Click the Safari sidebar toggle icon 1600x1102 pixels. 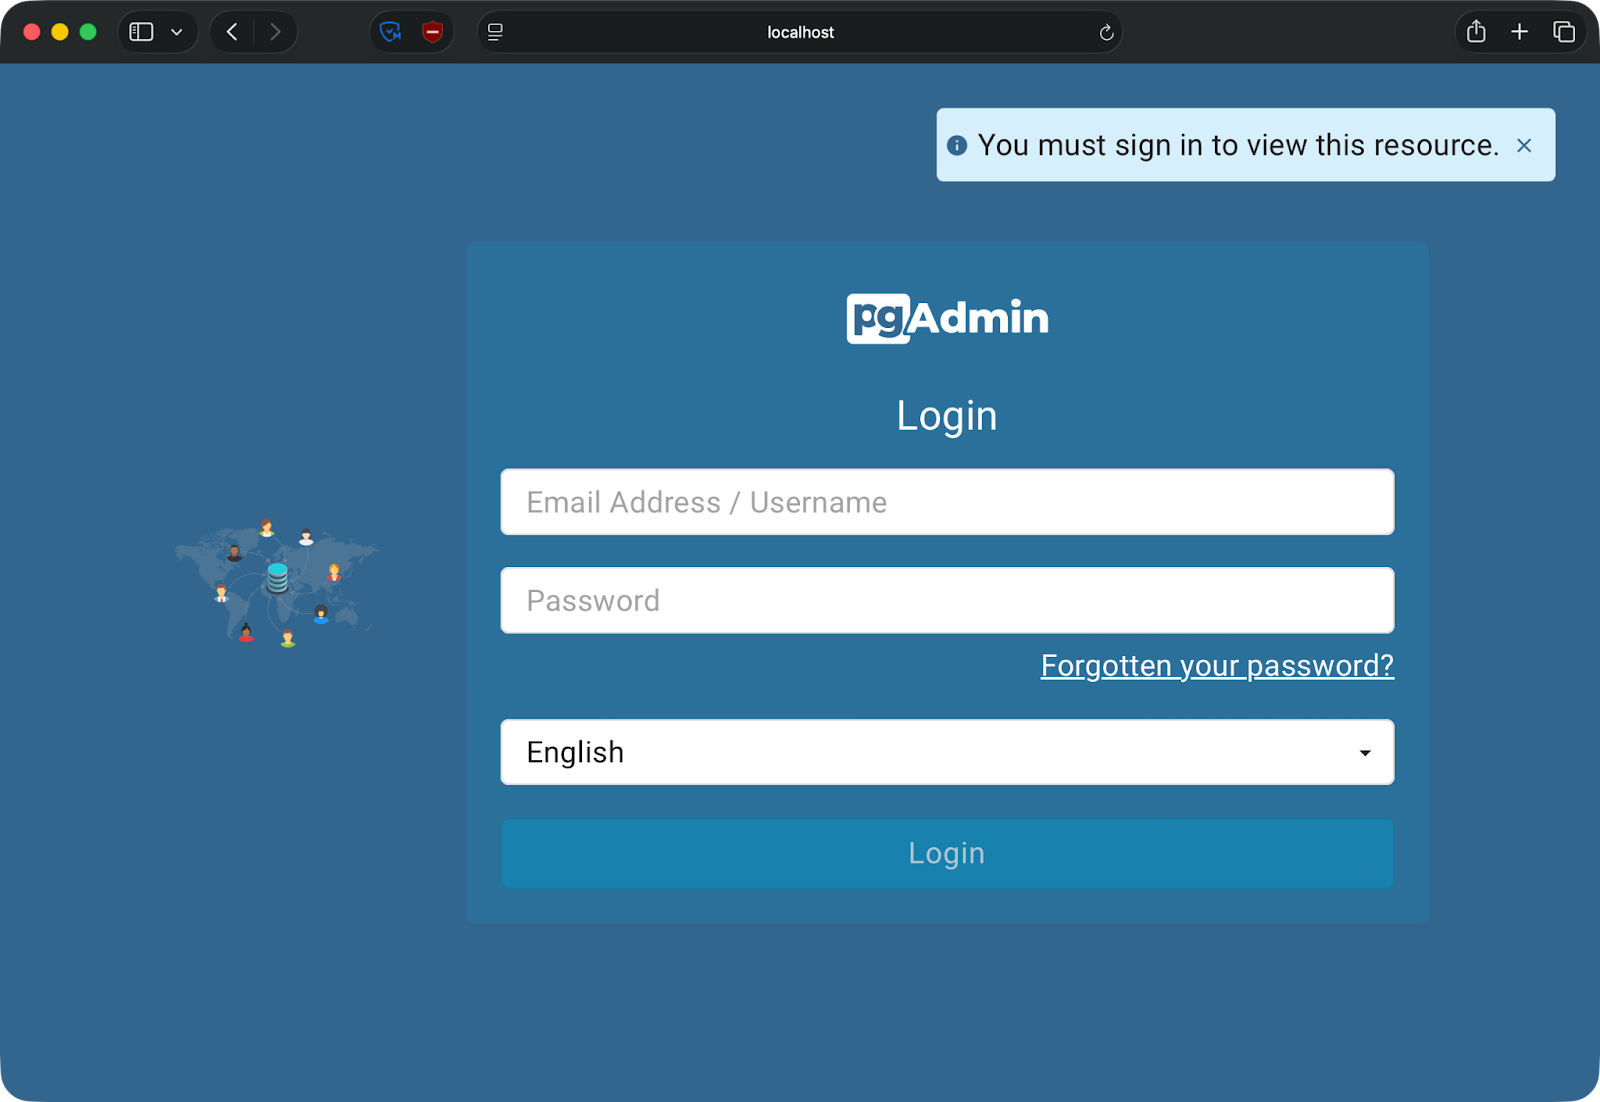[141, 32]
